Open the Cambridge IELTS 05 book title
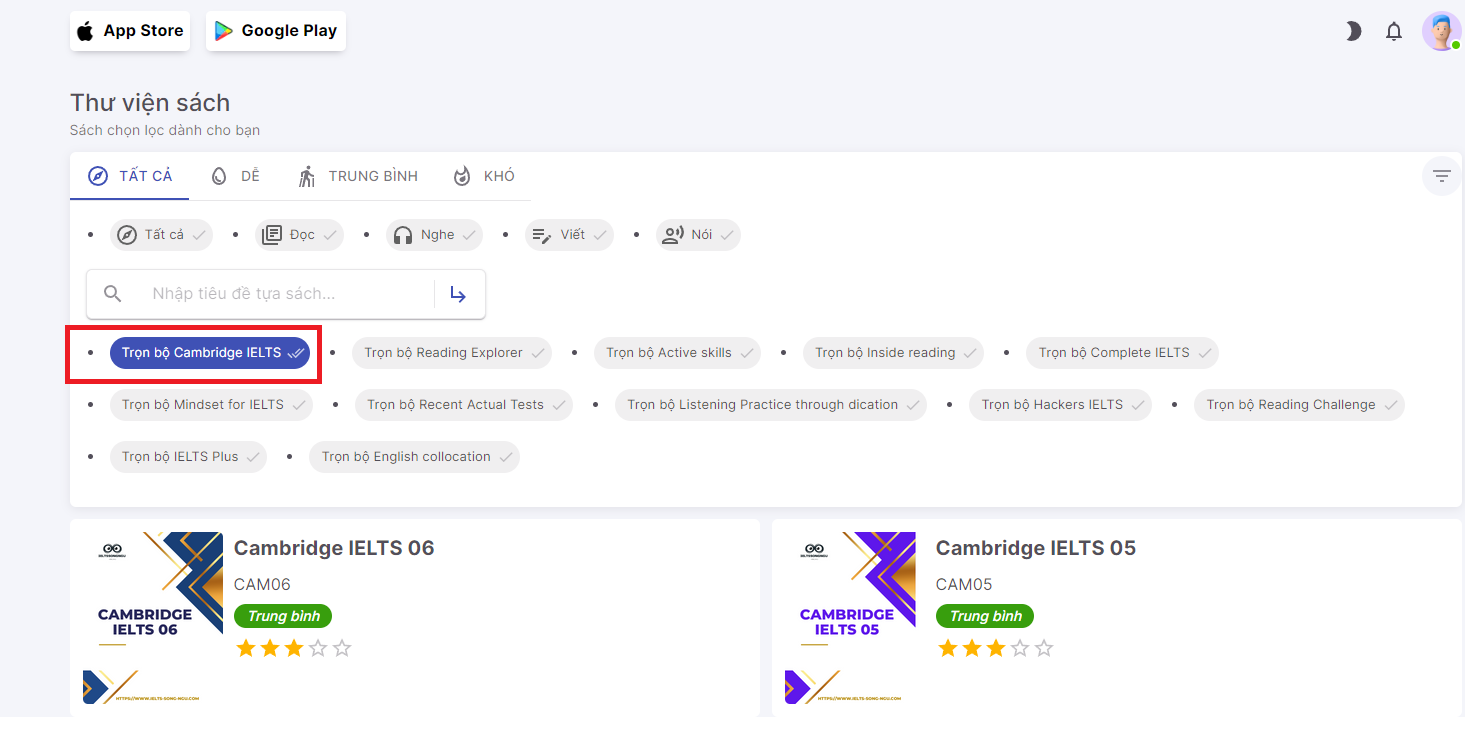The height and width of the screenshot is (735, 1465). point(1036,548)
